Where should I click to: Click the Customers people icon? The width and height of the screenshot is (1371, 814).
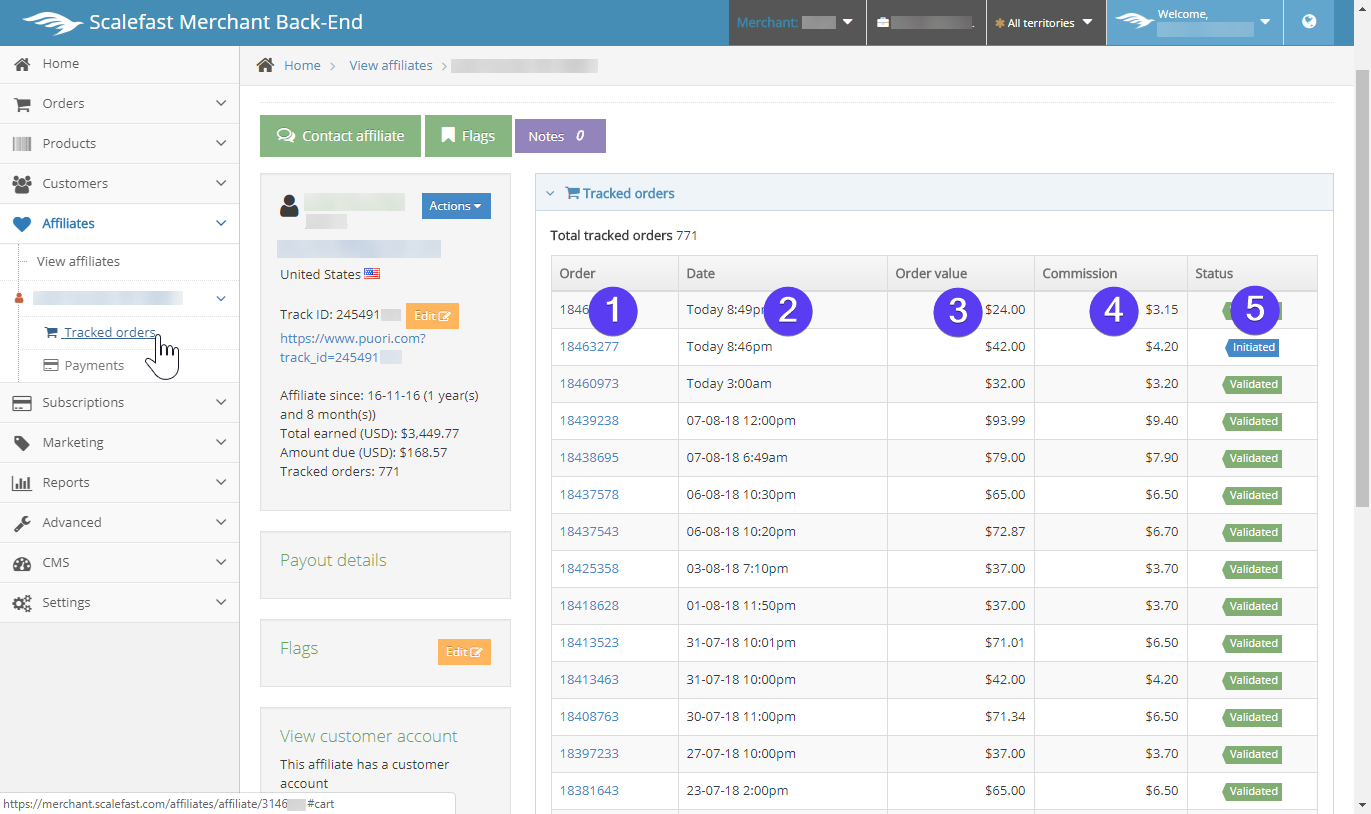22,184
